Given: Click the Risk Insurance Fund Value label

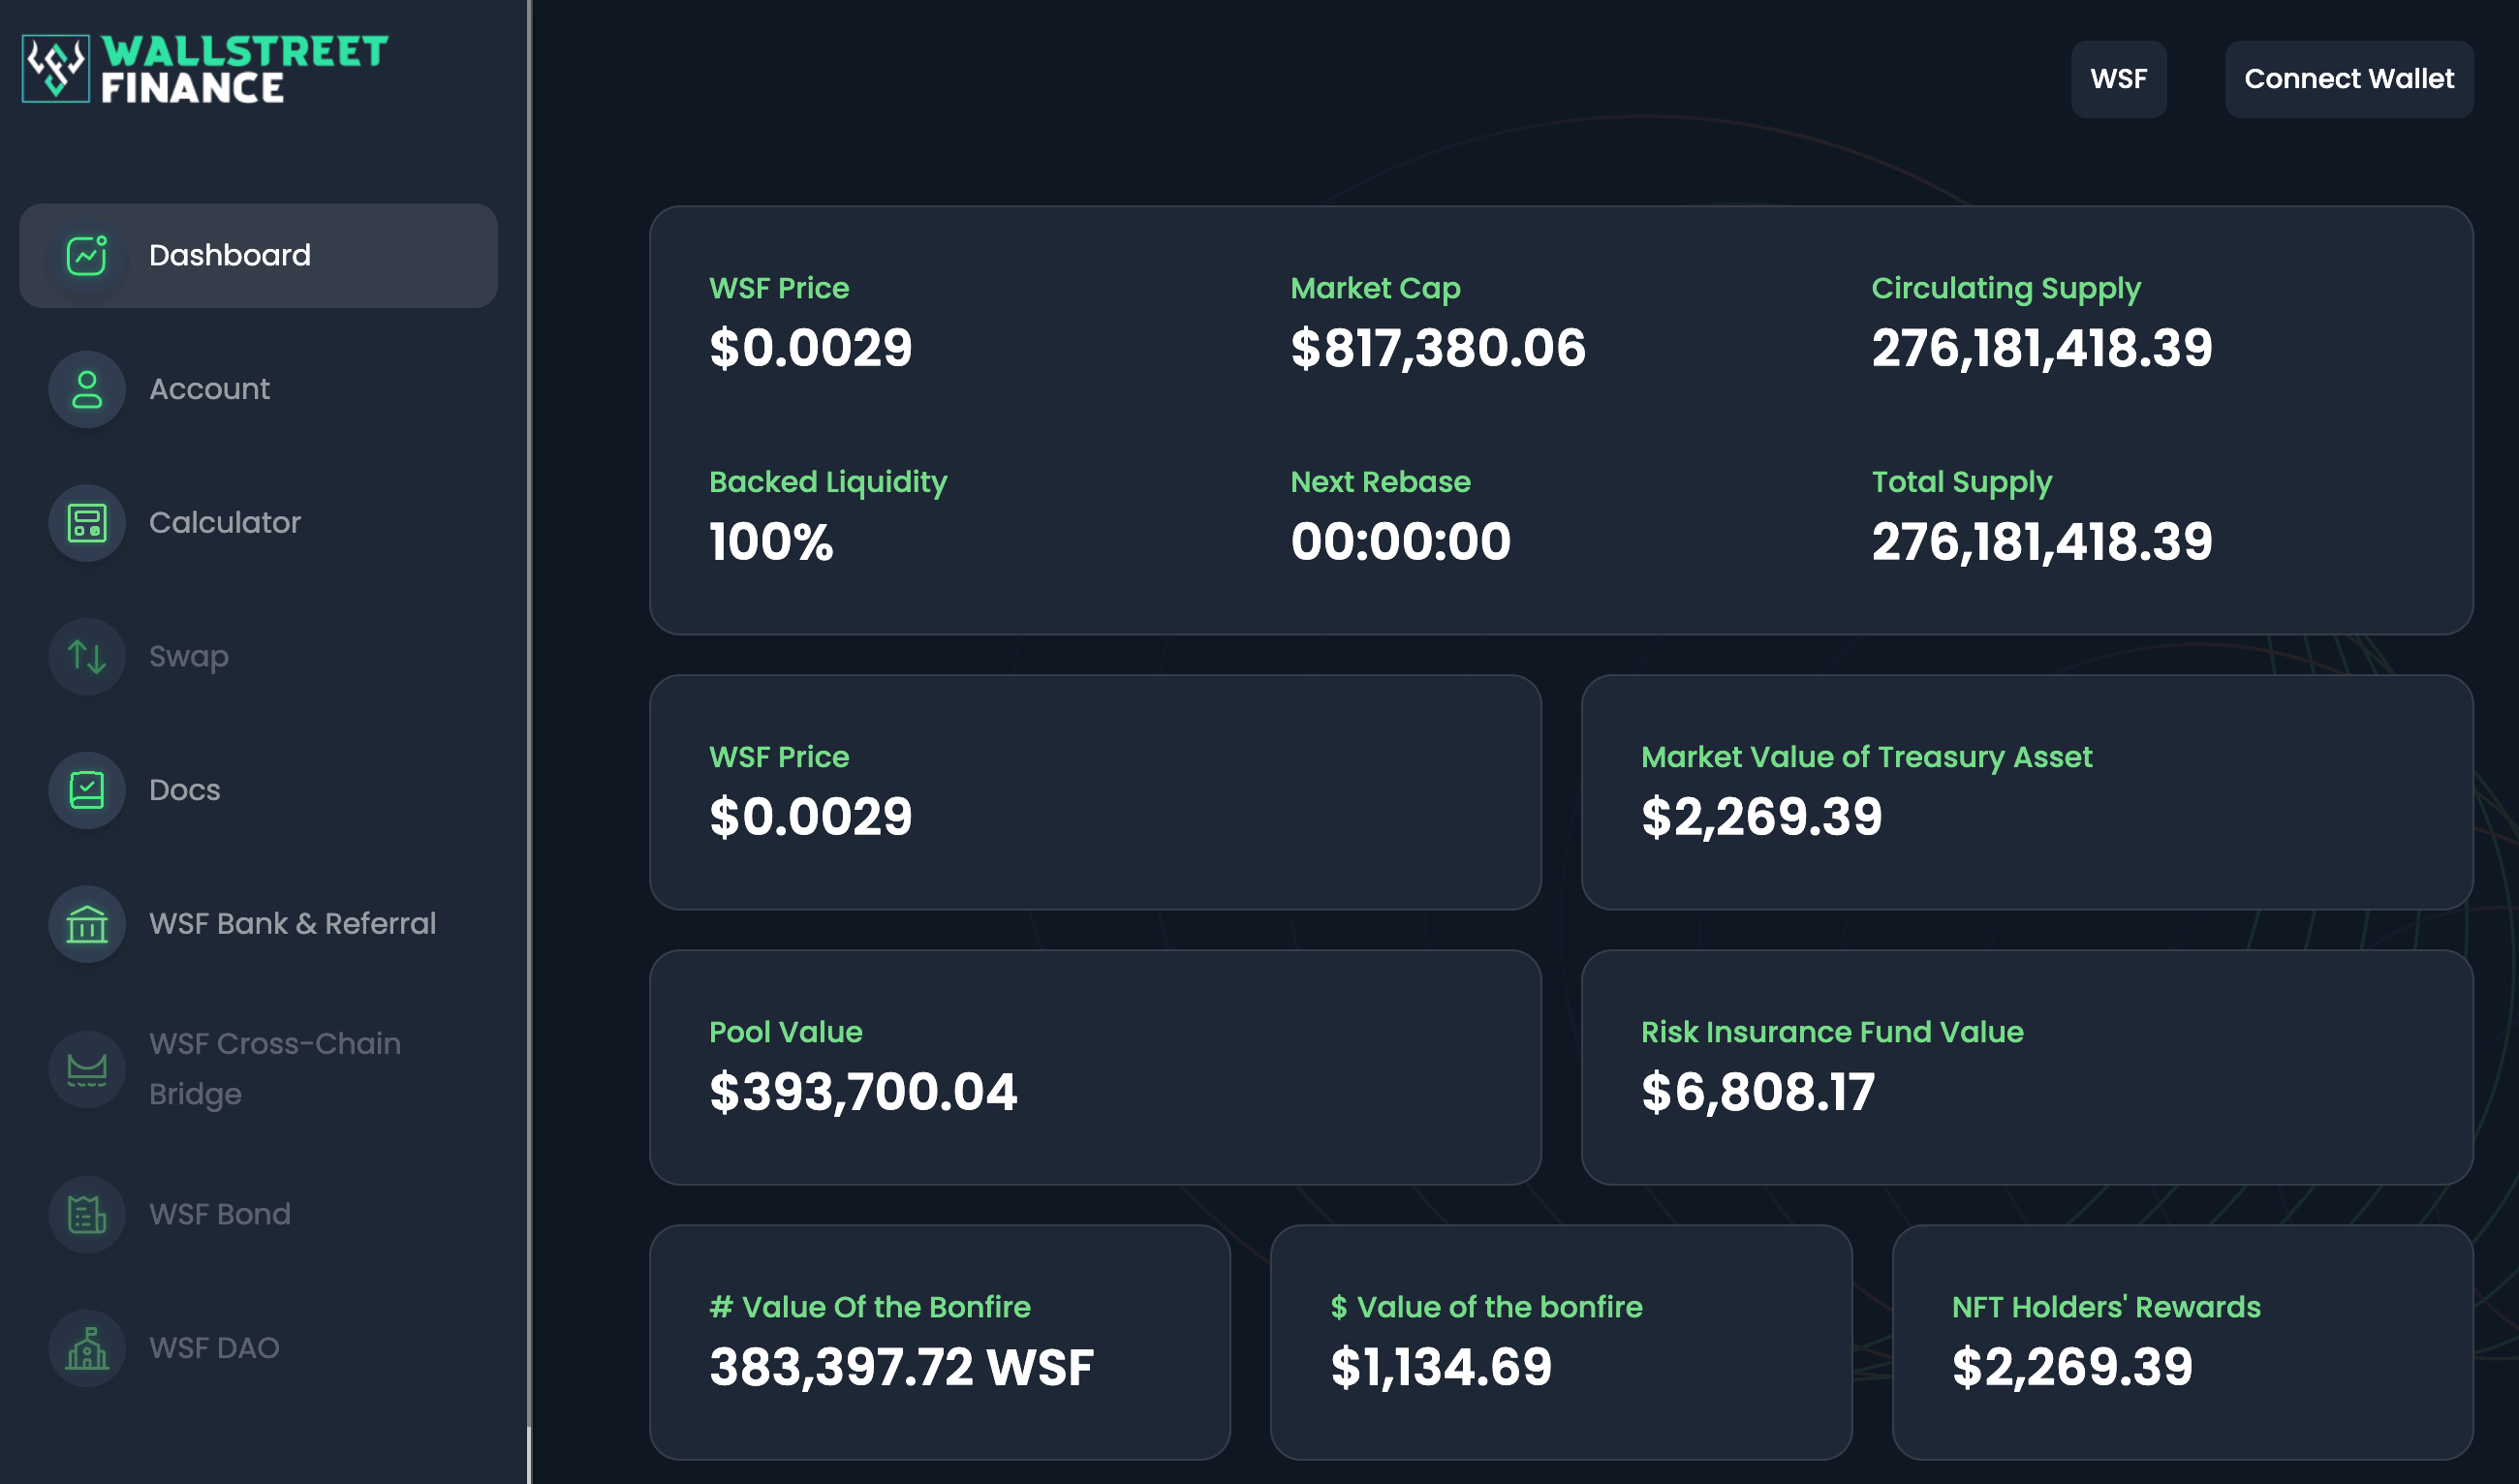Looking at the screenshot, I should point(1832,1032).
